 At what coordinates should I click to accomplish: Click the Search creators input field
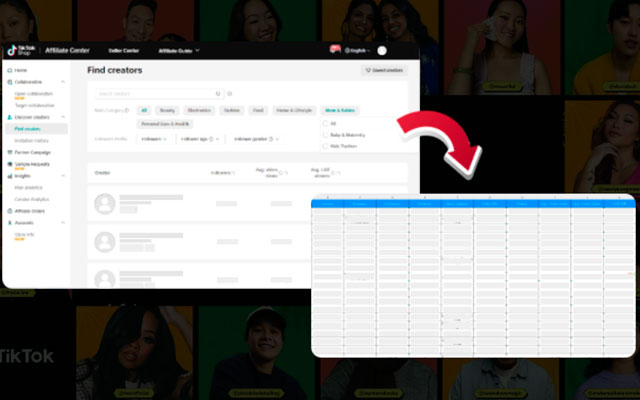pos(159,94)
